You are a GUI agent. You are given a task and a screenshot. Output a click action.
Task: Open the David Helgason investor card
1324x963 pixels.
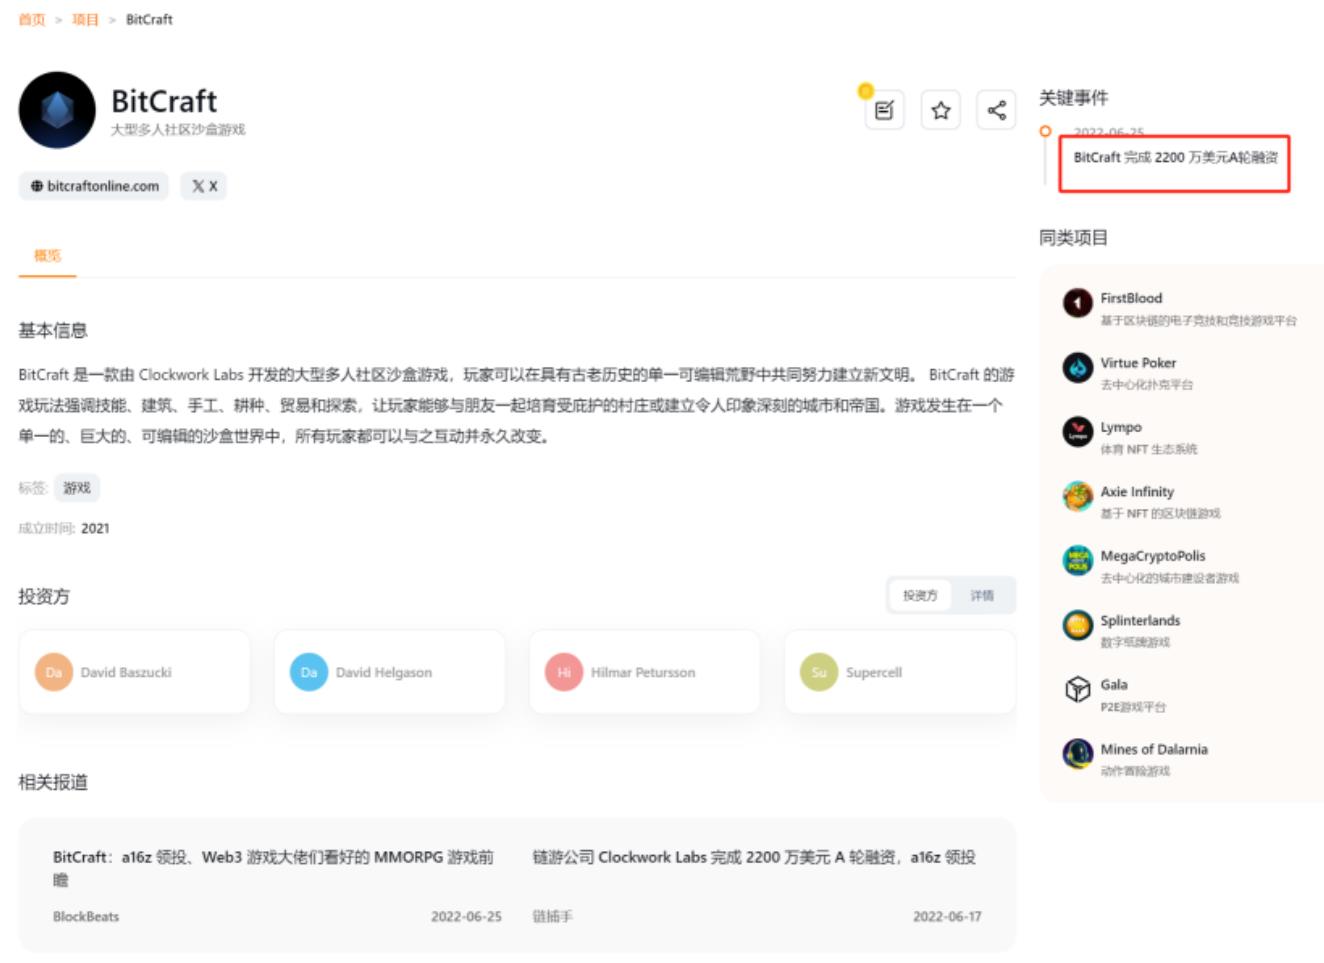pos(389,672)
